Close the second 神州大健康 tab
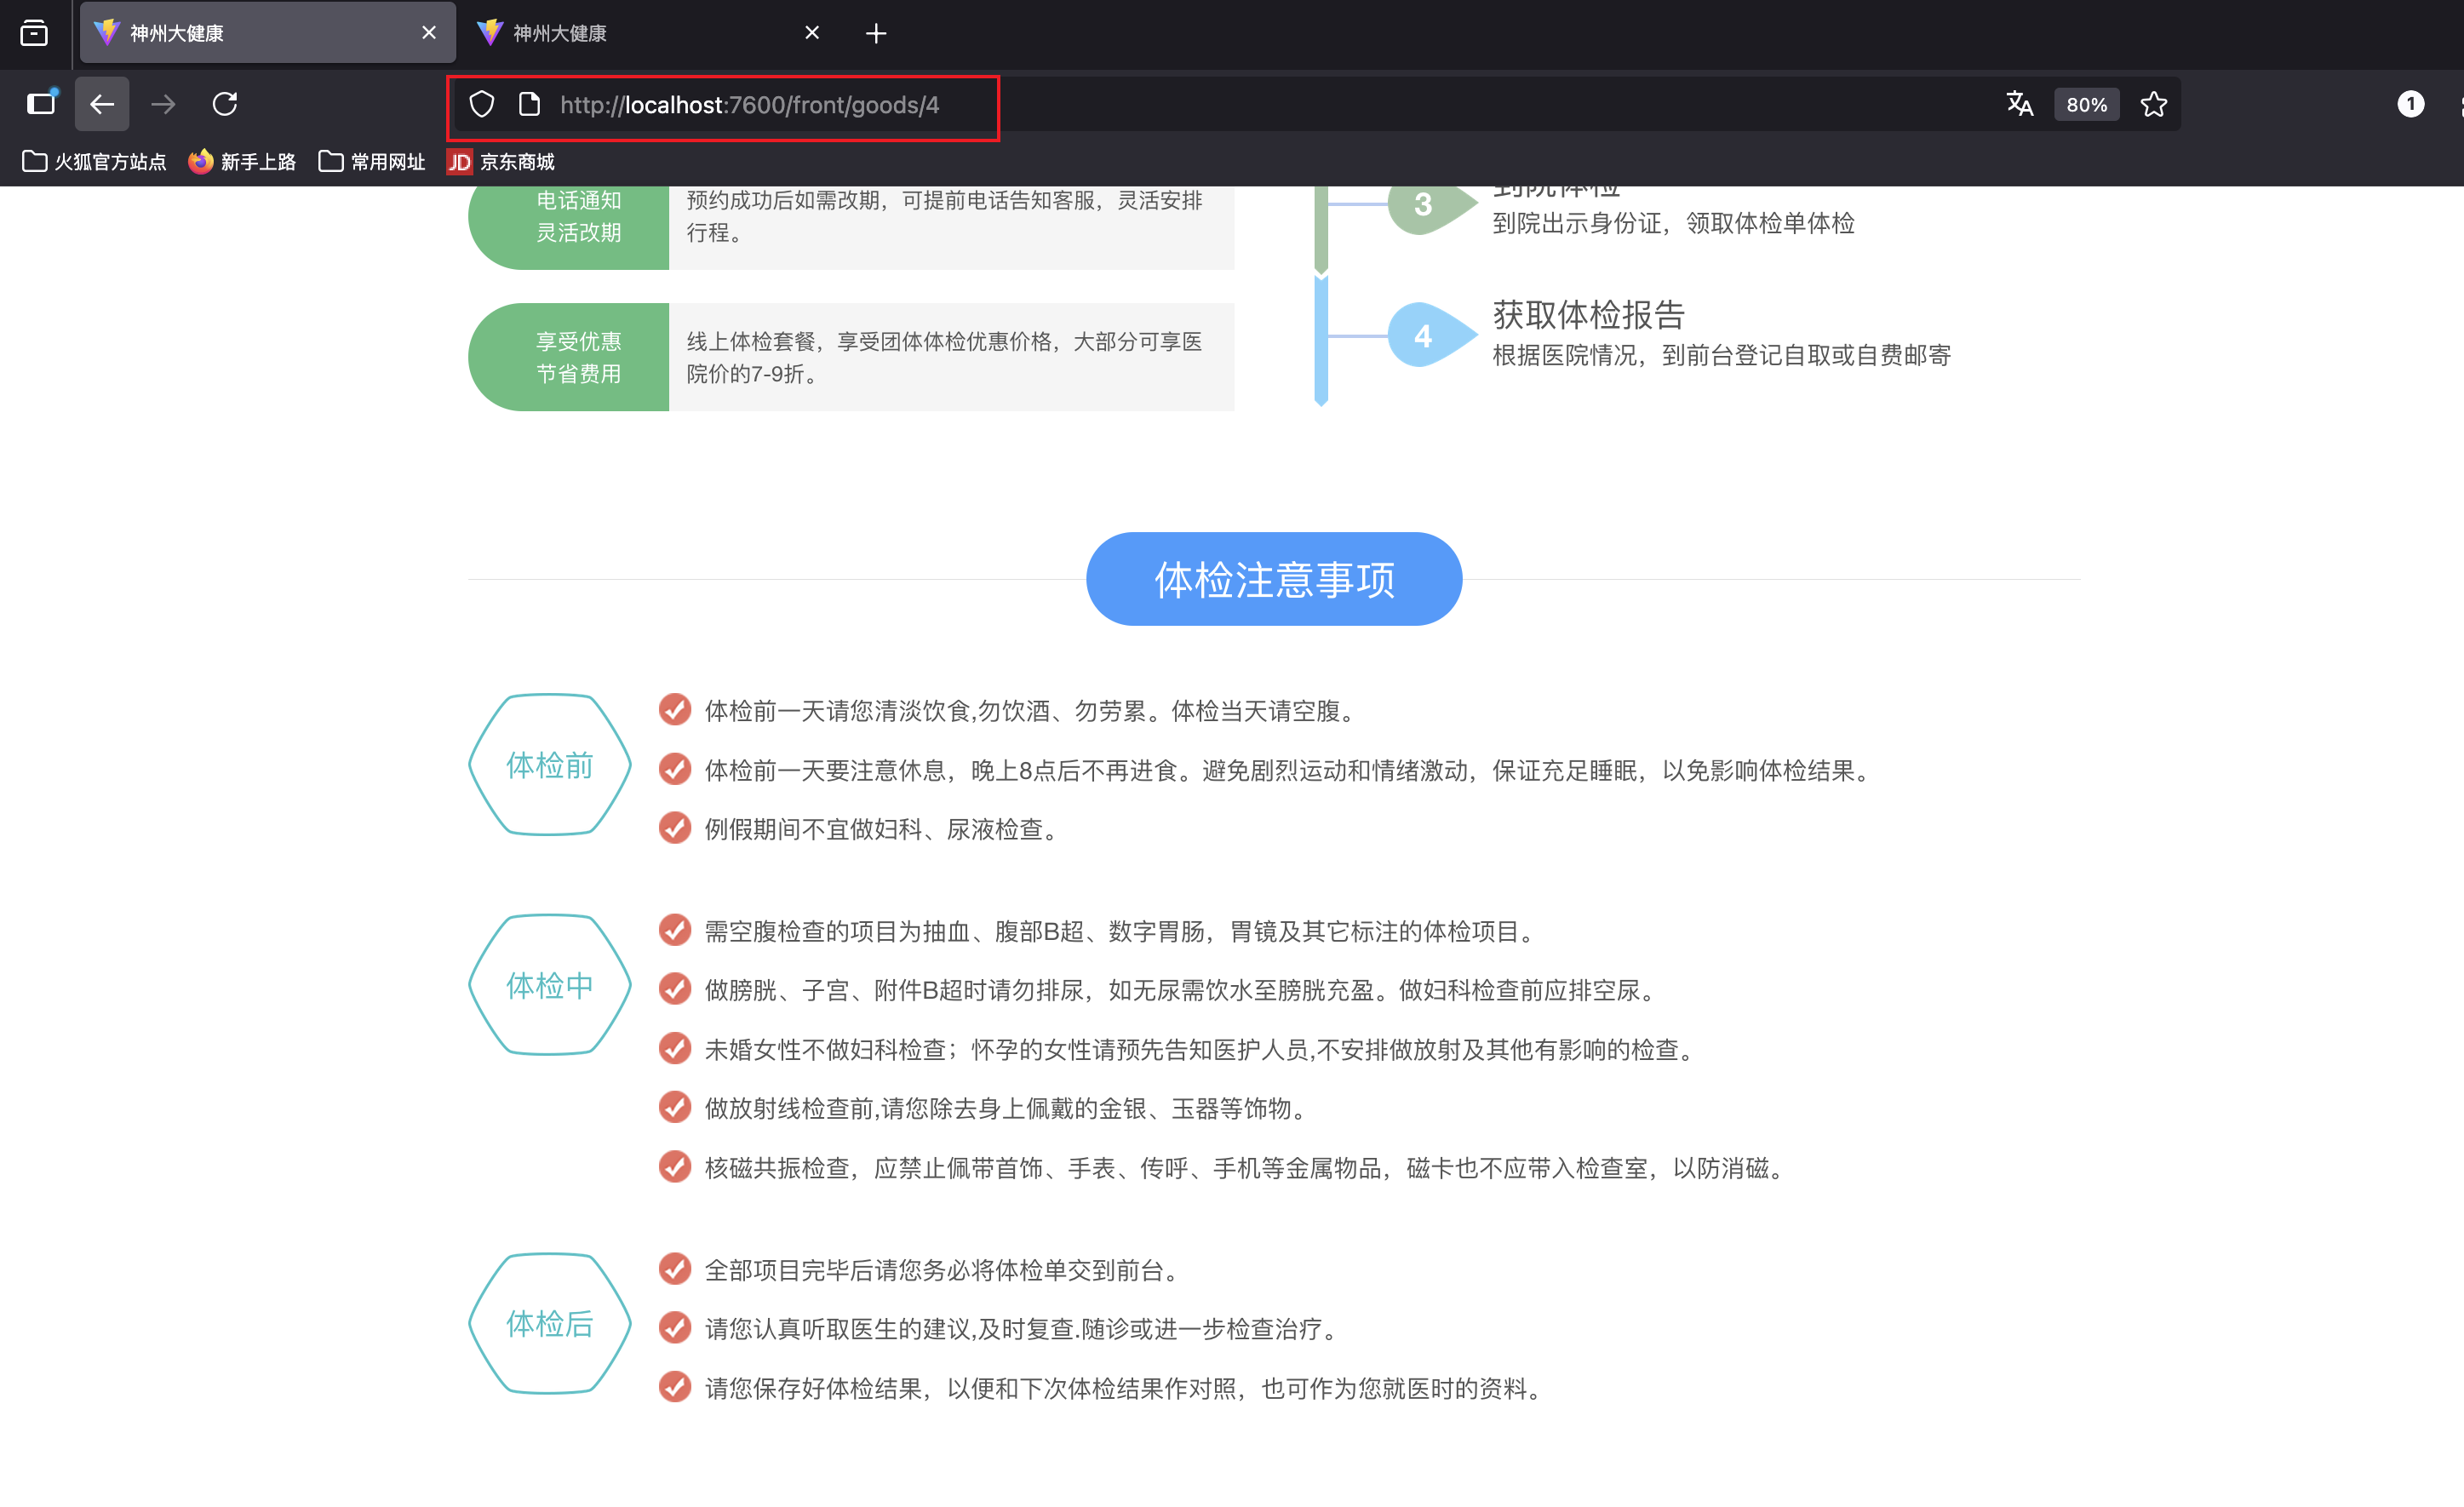 811,32
